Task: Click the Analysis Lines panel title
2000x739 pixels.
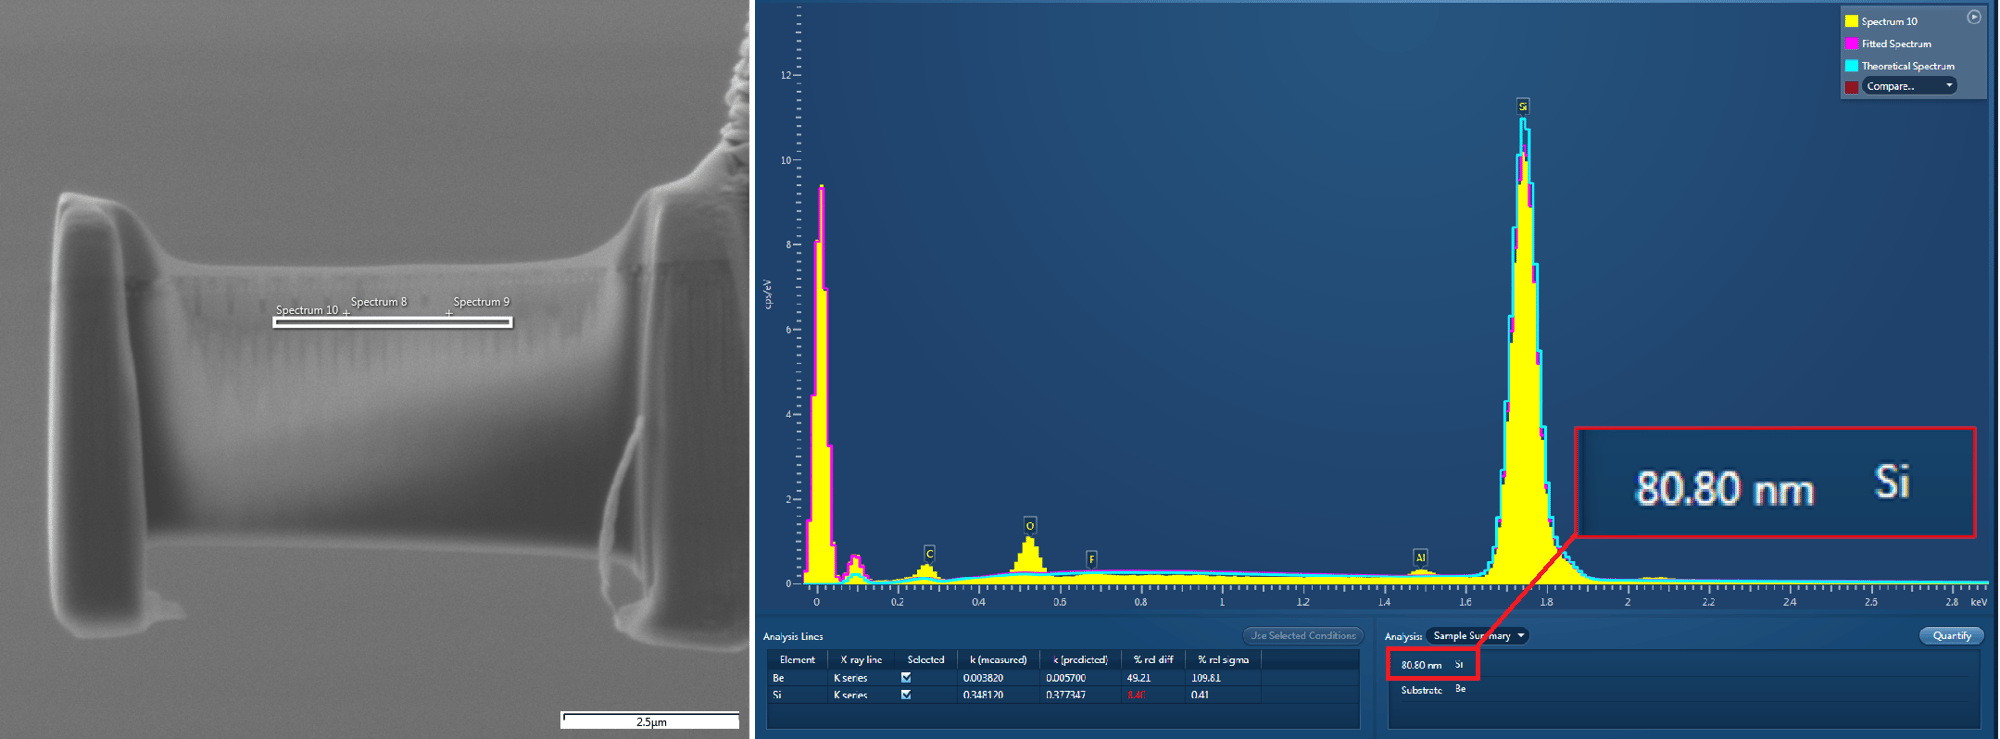Action: (793, 636)
